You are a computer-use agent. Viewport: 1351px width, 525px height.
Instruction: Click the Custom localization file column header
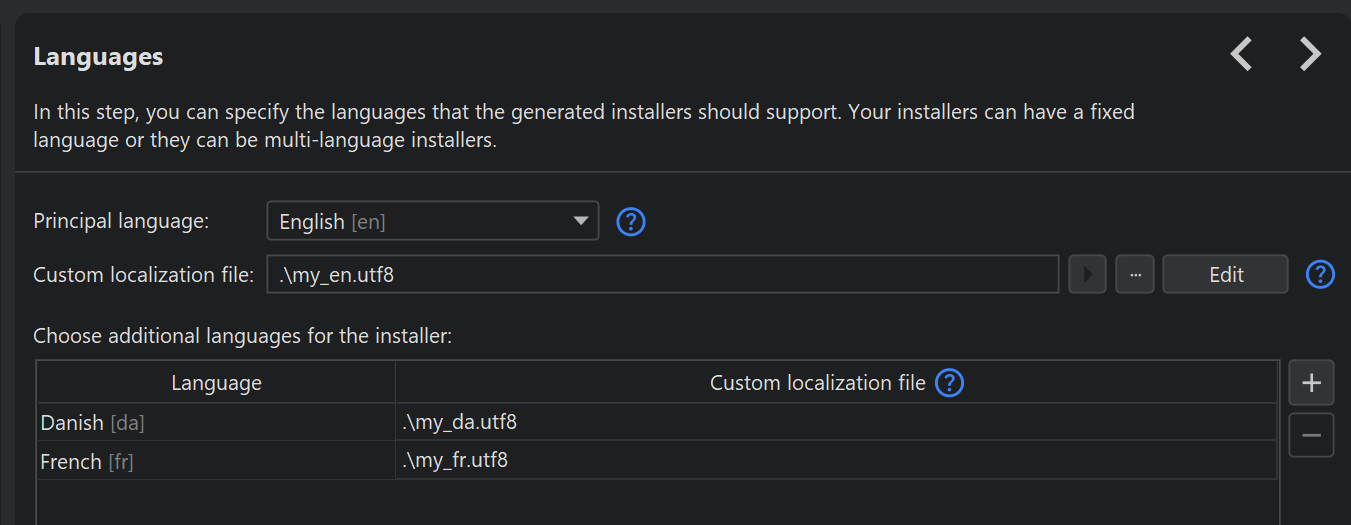pos(817,383)
